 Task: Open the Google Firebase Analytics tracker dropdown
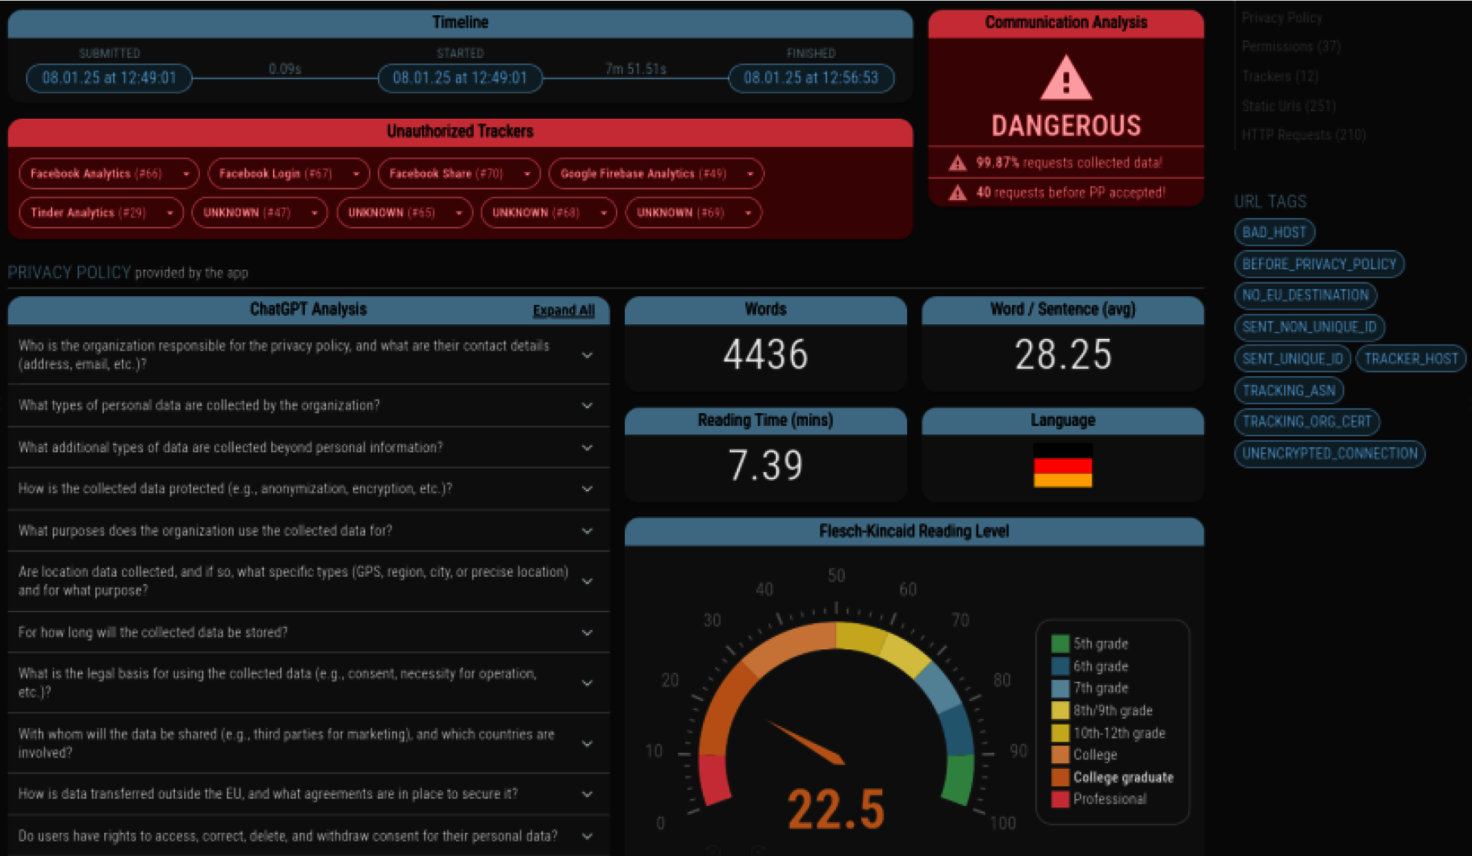(750, 174)
